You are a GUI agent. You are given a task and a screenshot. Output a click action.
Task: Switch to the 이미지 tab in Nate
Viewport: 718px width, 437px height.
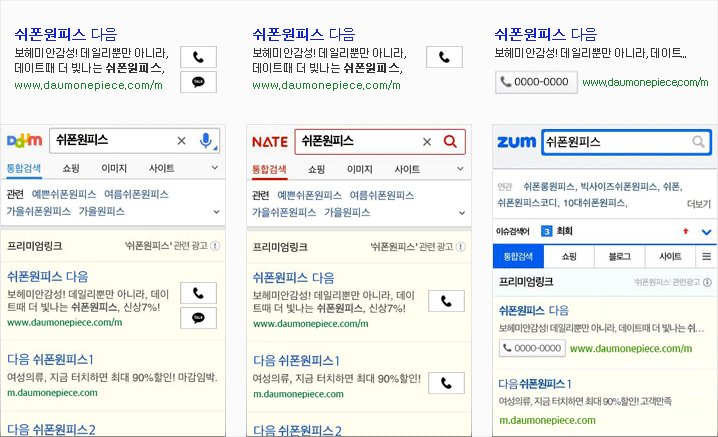click(x=360, y=169)
